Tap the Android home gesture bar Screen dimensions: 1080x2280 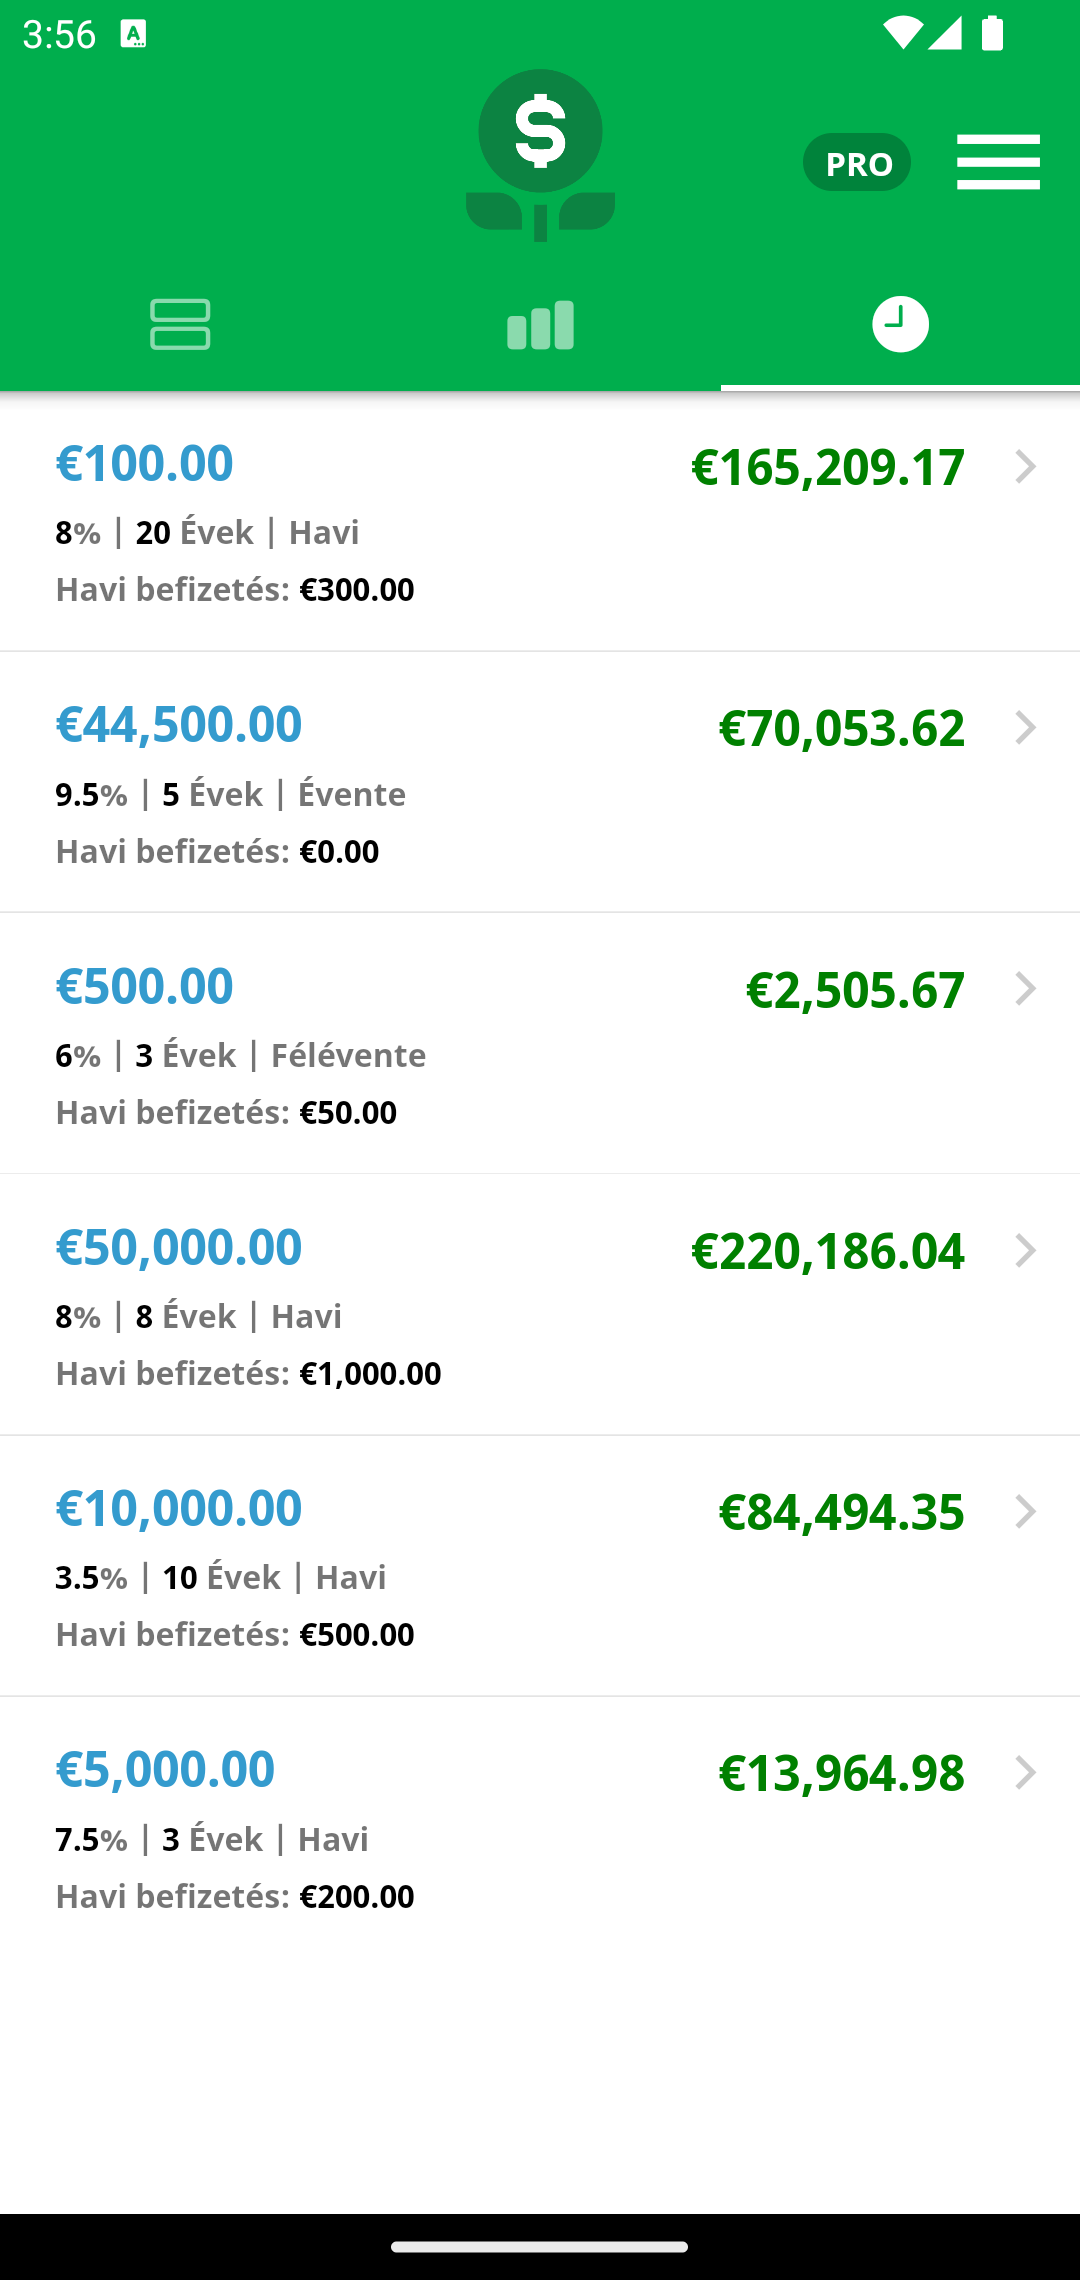point(540,2246)
